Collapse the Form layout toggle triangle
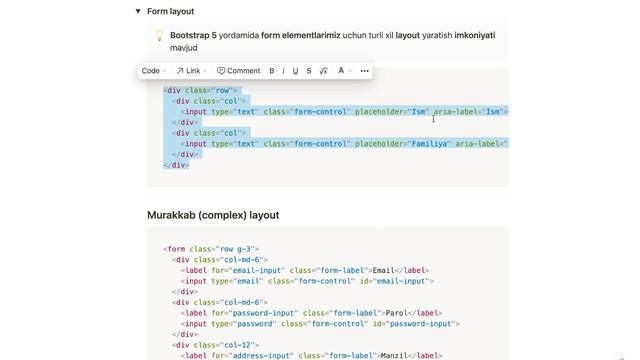Viewport: 640px width, 360px height. click(x=138, y=11)
